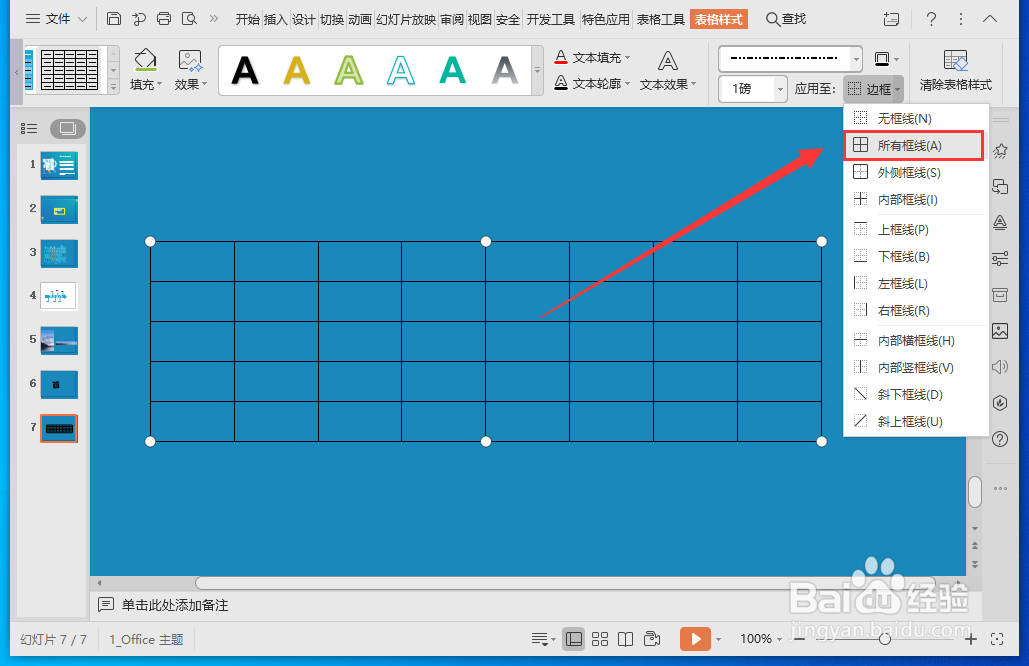Click the 查找 search button
This screenshot has height=666, width=1029.
tap(786, 19)
